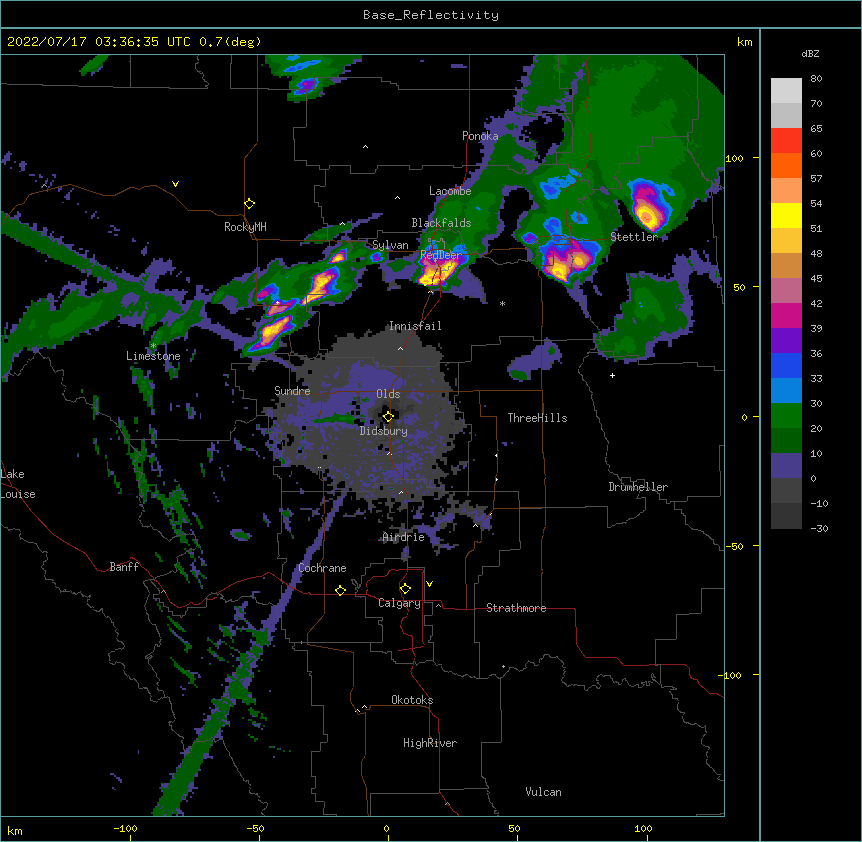862x842 pixels.
Task: Click the HighRiver label
Action: click(430, 743)
